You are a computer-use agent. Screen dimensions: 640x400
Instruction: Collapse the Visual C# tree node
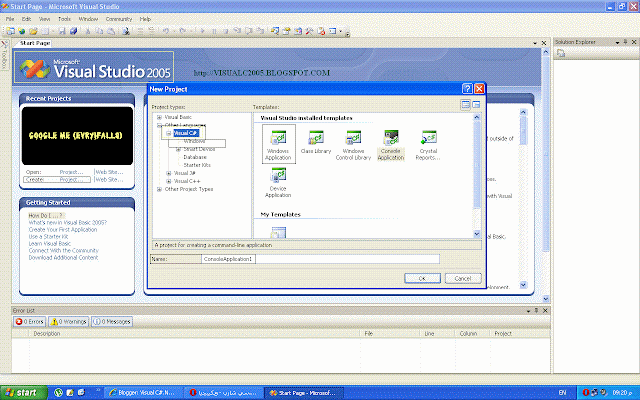coord(169,133)
